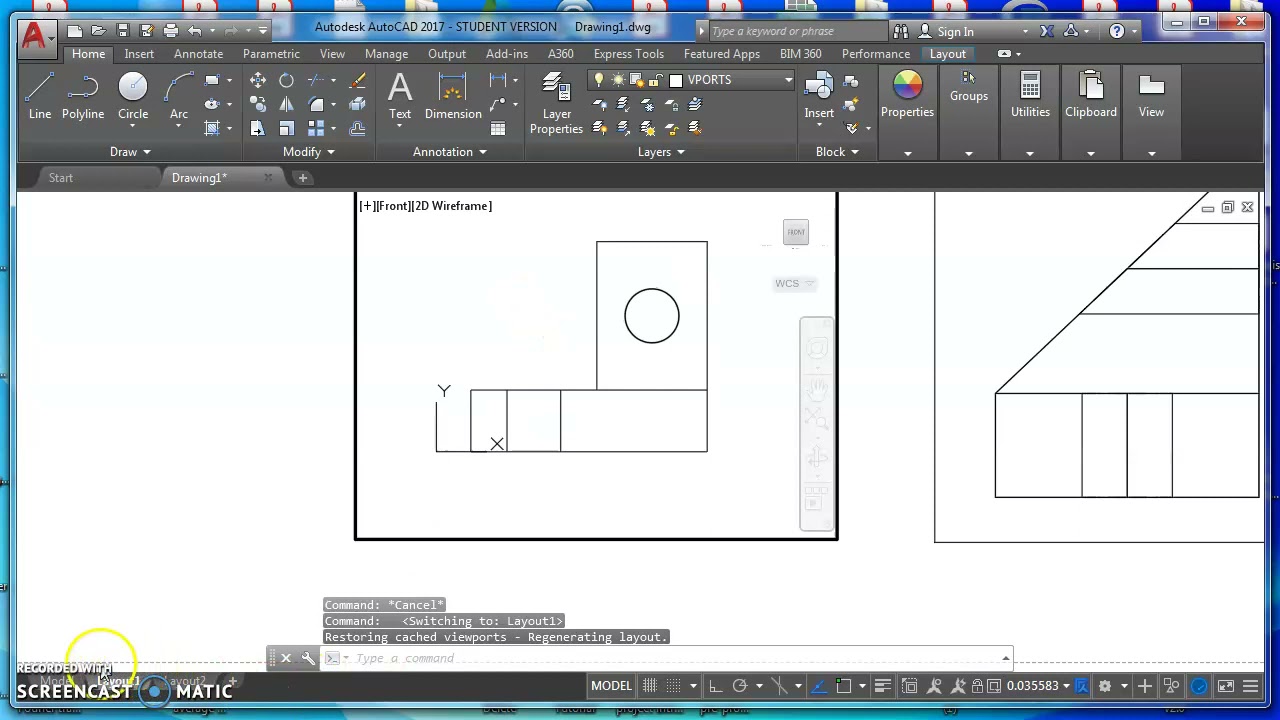Expand the Properties panel dropdown arrow

tap(907, 153)
